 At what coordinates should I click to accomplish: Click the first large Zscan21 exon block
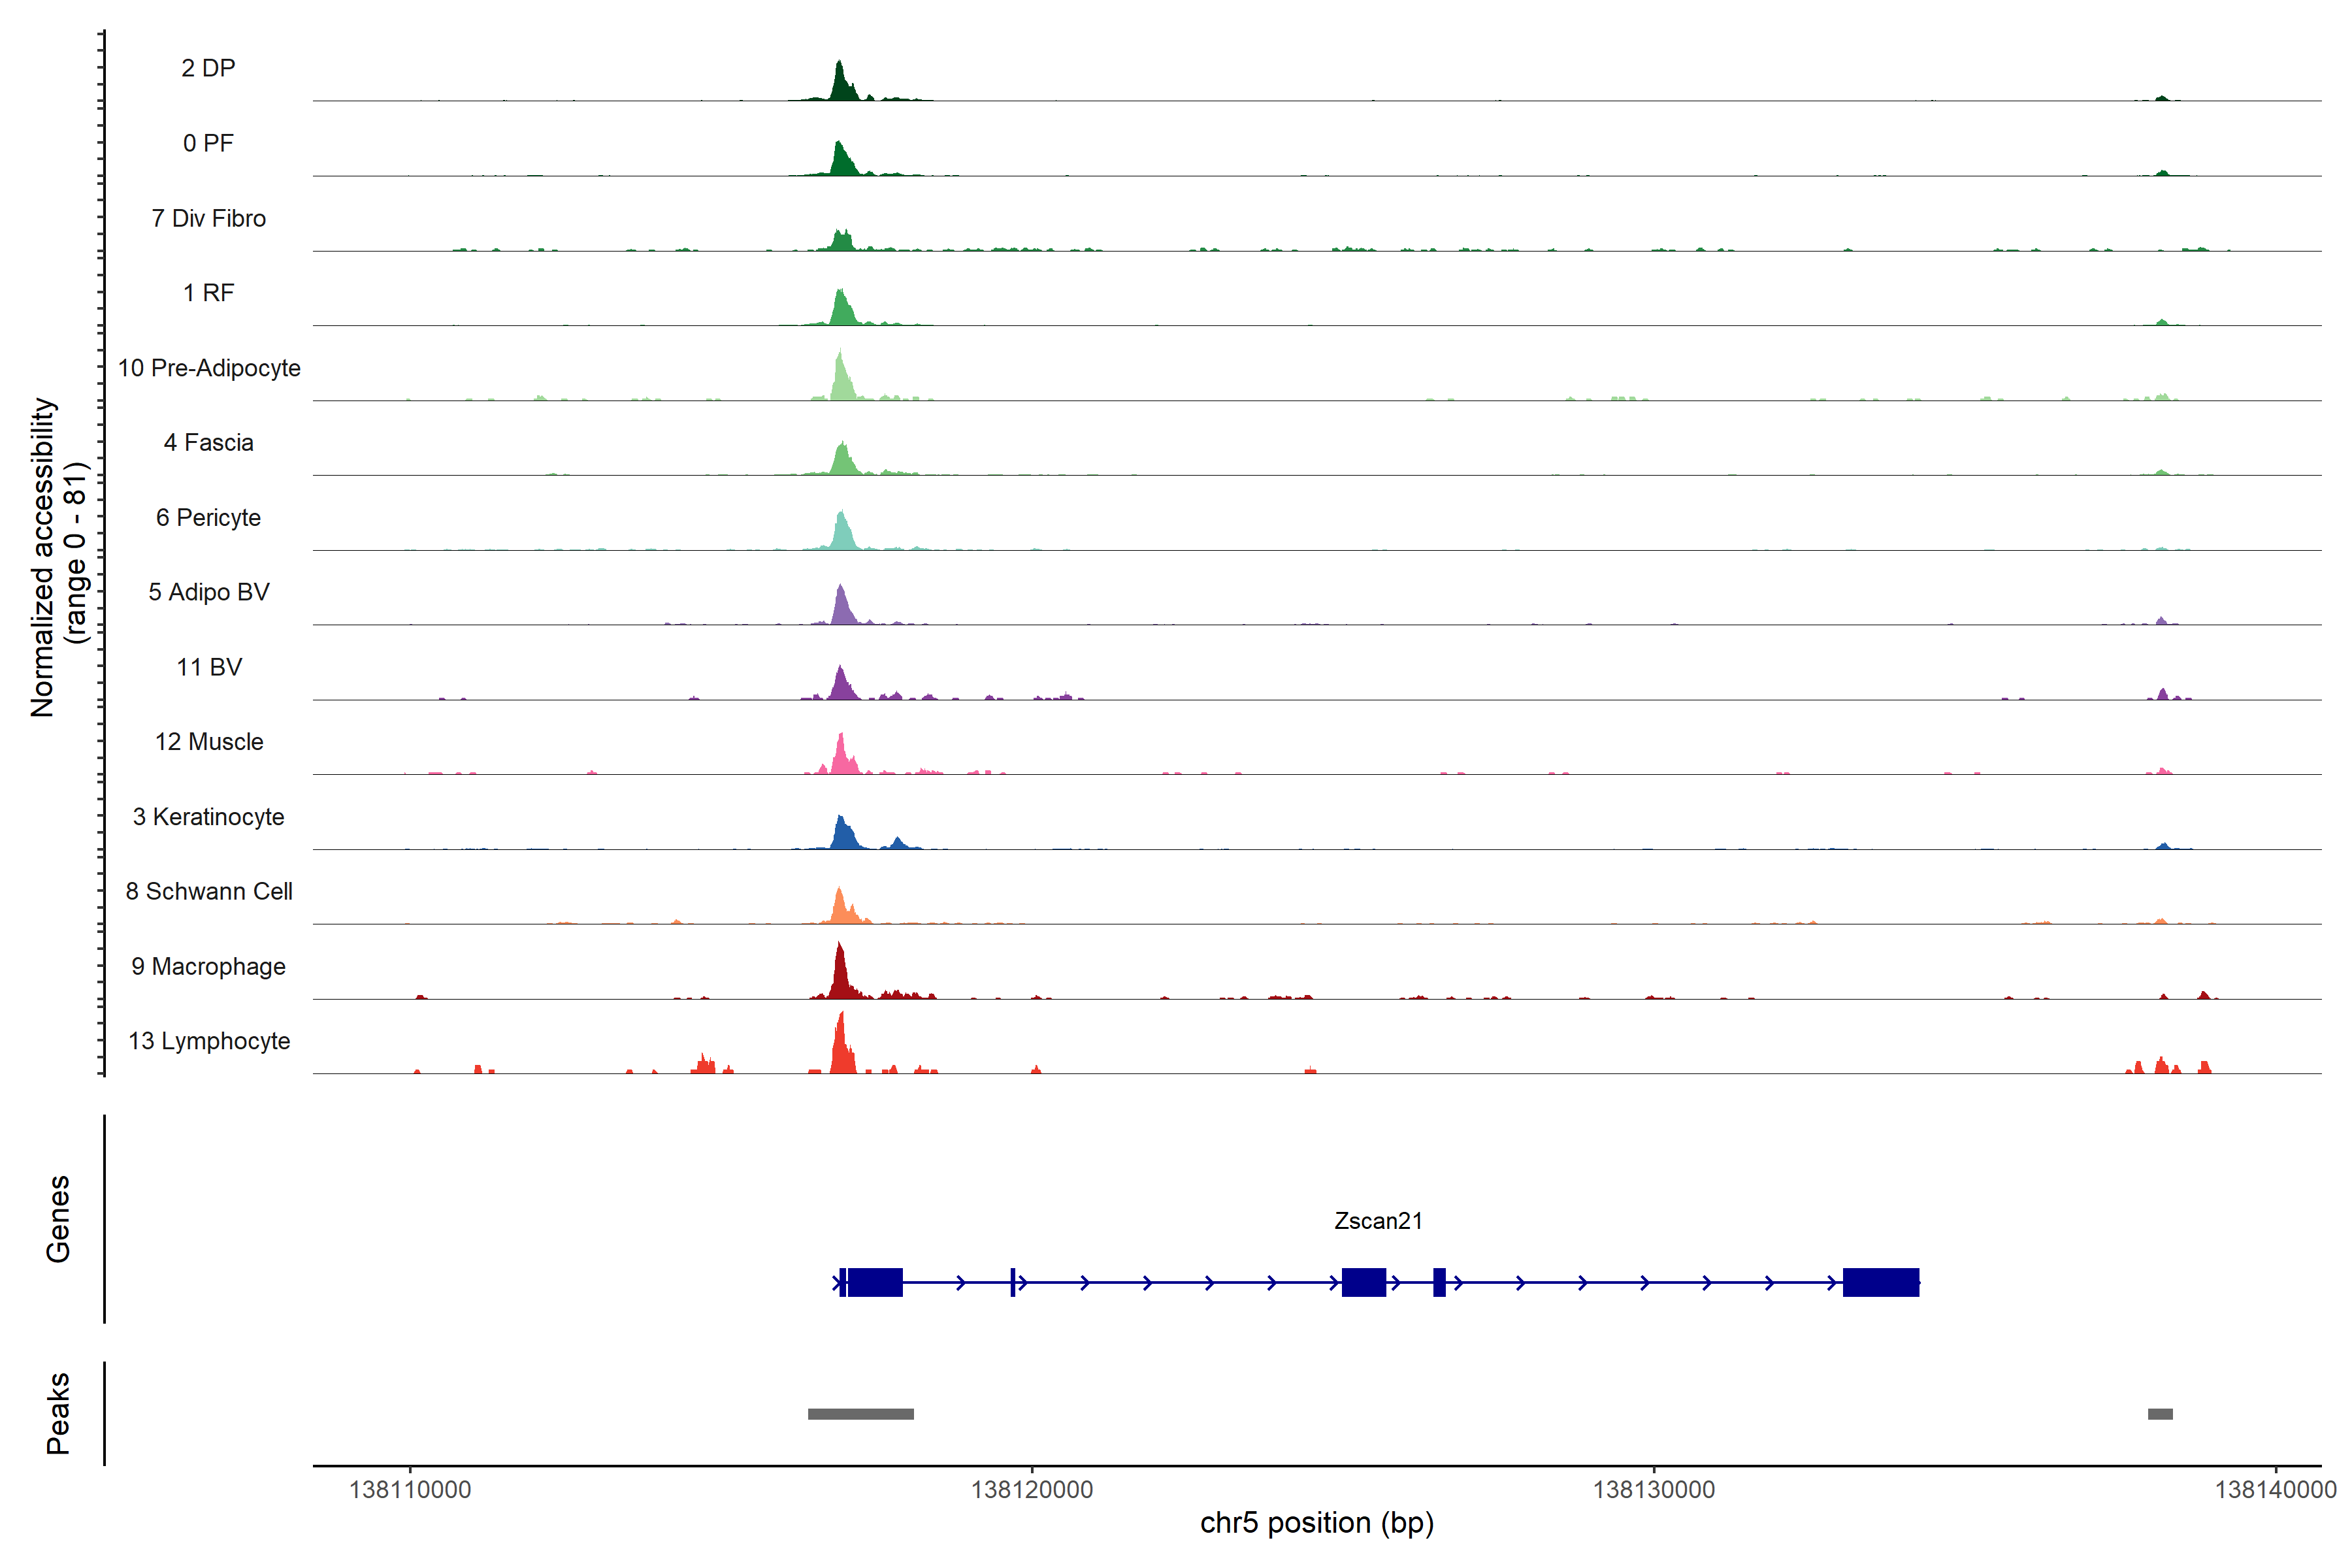pyautogui.click(x=875, y=1282)
